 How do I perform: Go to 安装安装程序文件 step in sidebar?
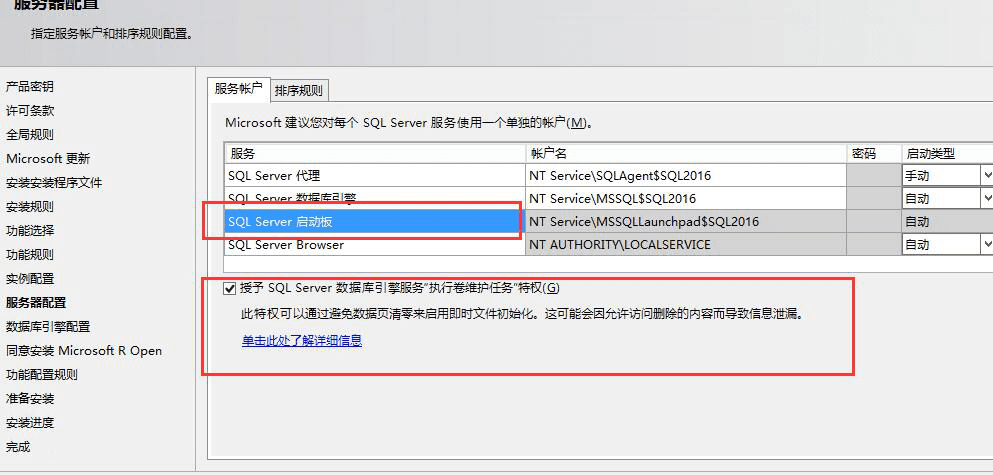tap(54, 183)
